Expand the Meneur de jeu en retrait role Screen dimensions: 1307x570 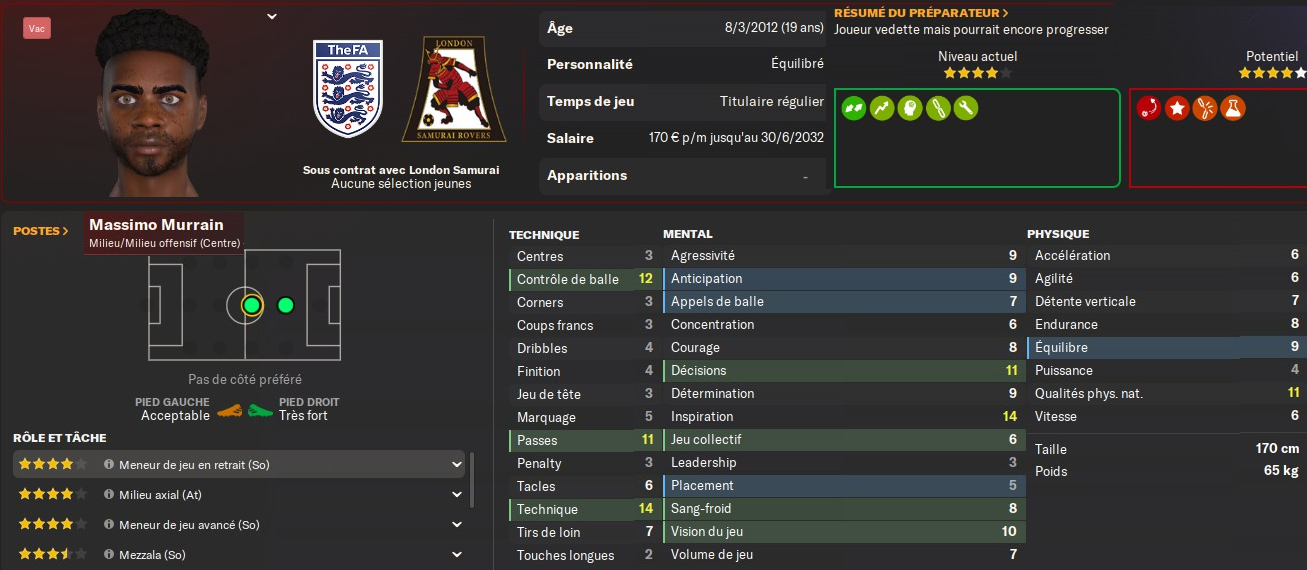tap(457, 465)
